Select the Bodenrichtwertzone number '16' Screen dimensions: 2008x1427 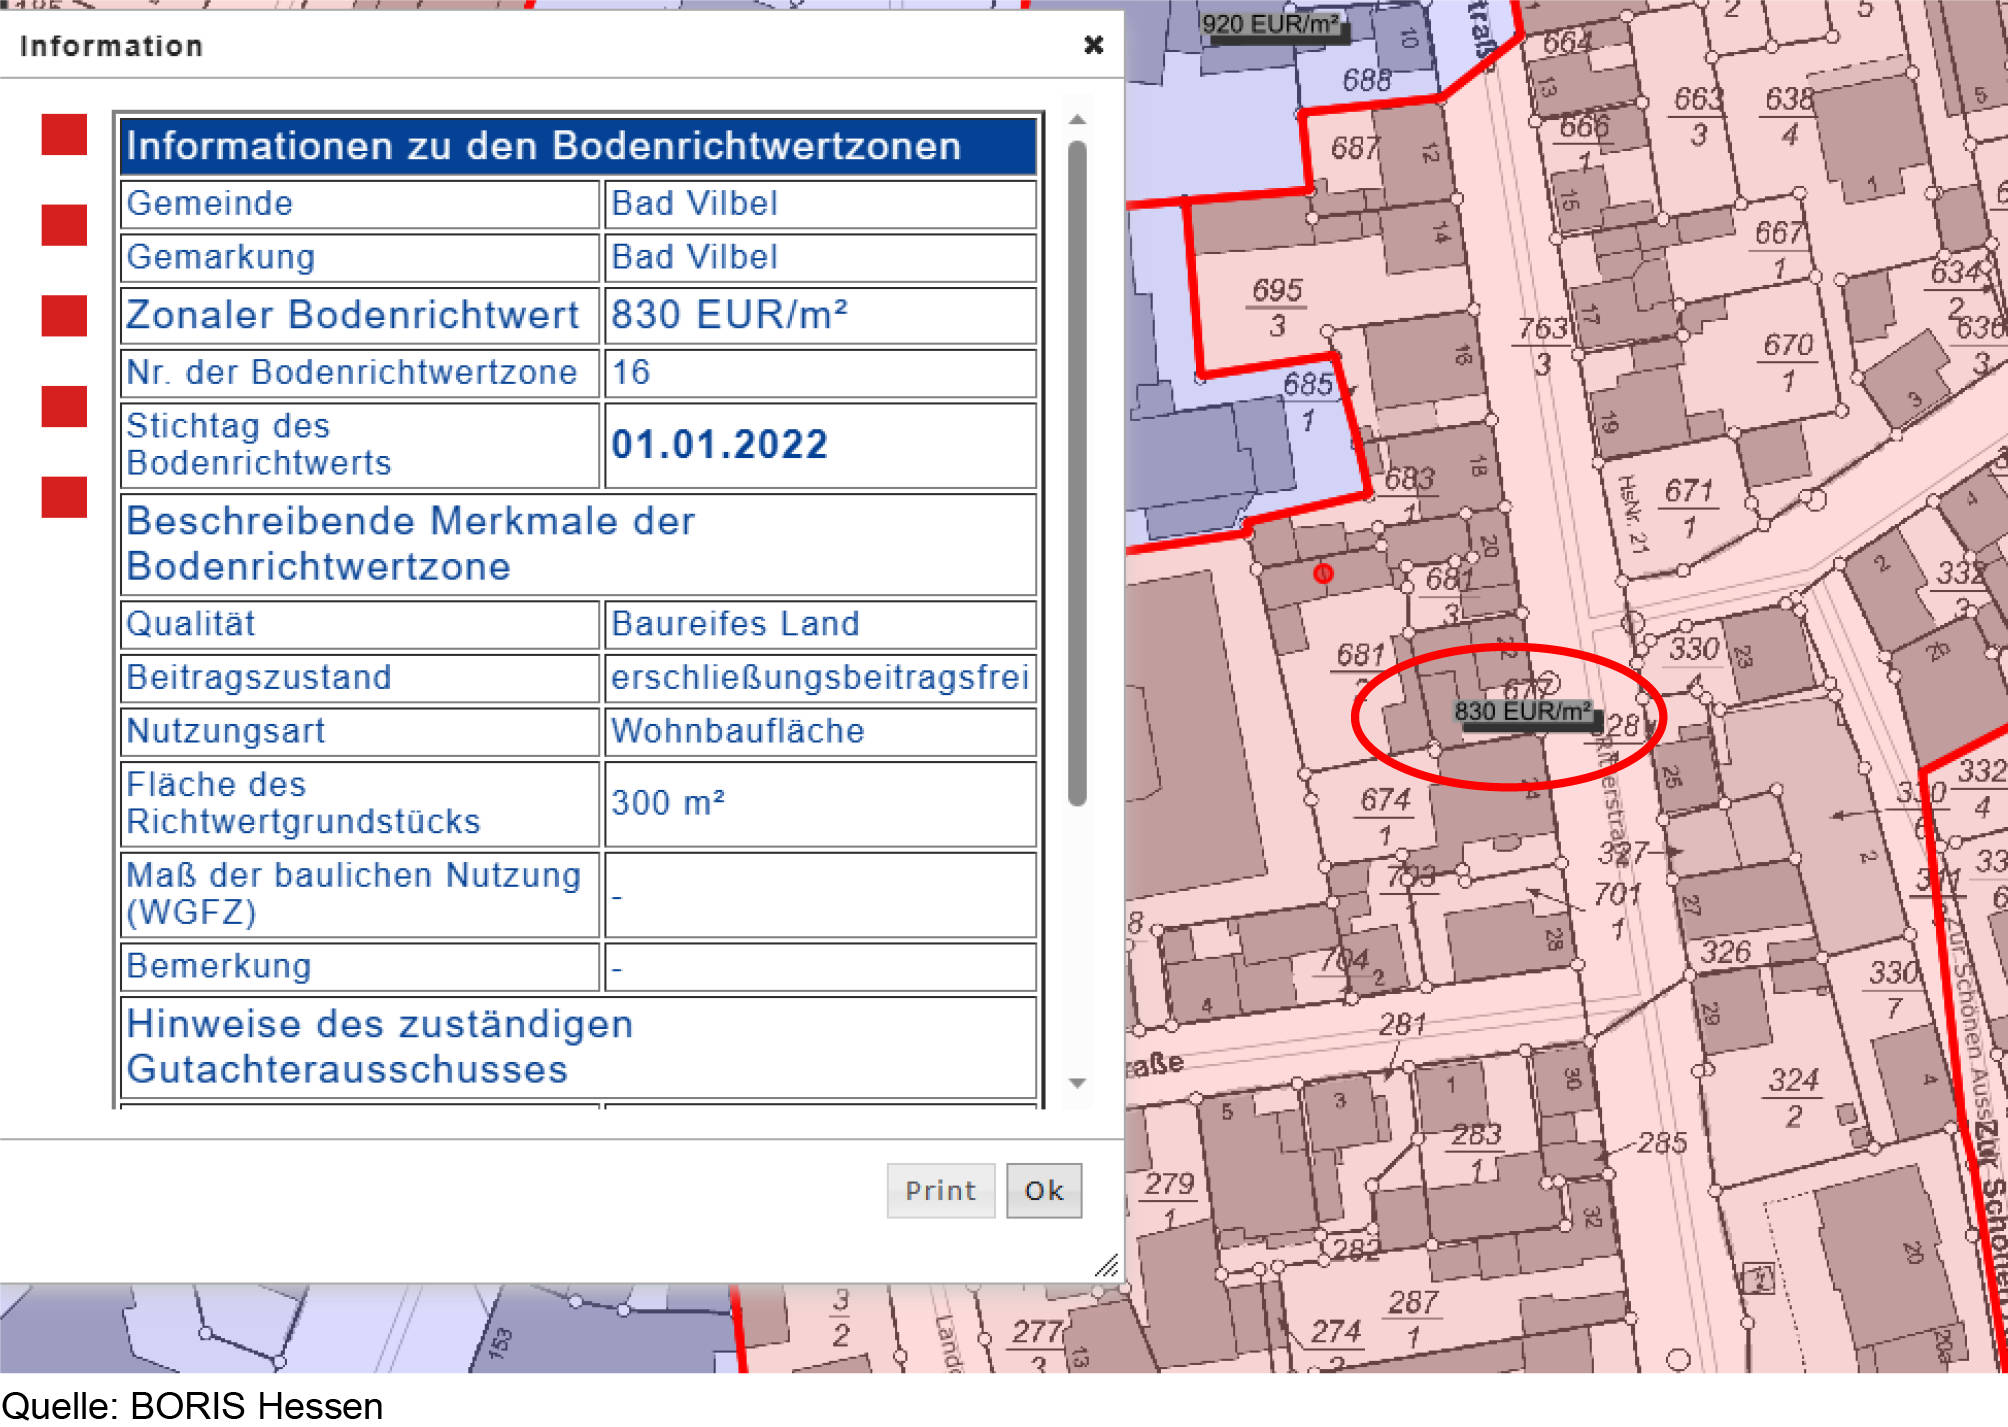(x=631, y=372)
